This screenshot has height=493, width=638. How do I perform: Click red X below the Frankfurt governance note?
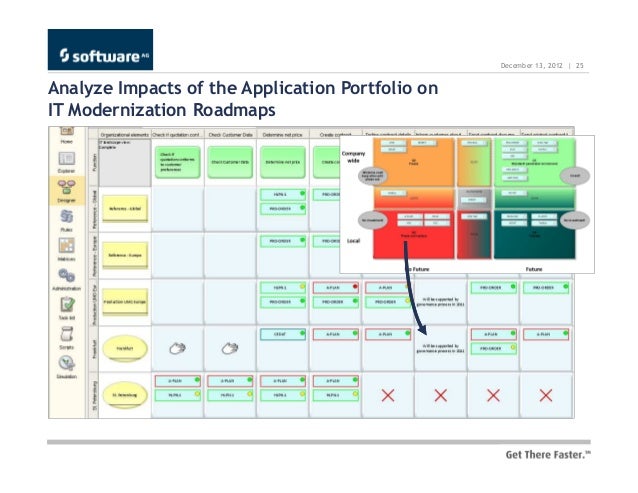click(x=441, y=395)
